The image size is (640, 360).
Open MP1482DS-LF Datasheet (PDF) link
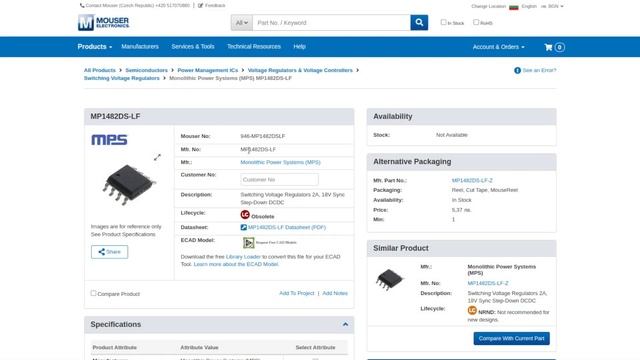(287, 227)
